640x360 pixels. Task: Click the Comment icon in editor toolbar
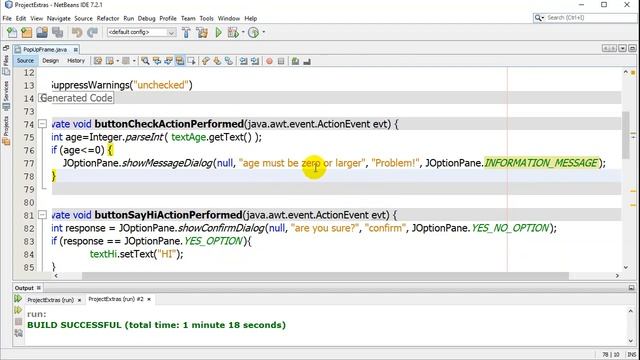[296, 61]
